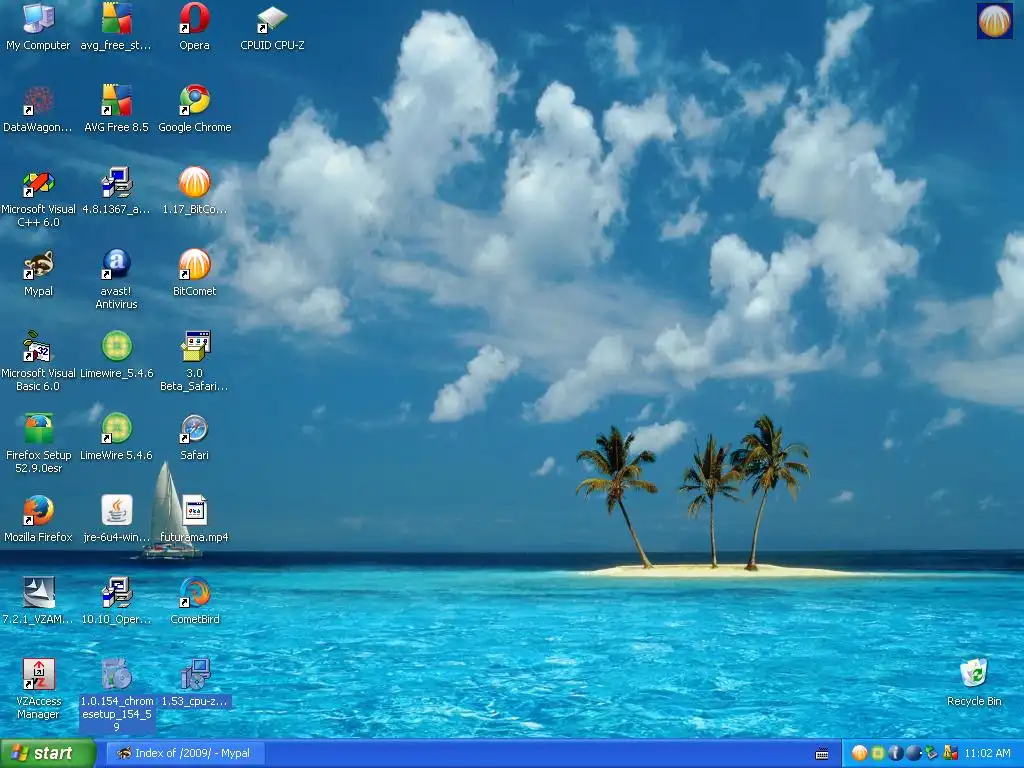
Task: Click the 11:02 AM clock
Action: pos(987,753)
